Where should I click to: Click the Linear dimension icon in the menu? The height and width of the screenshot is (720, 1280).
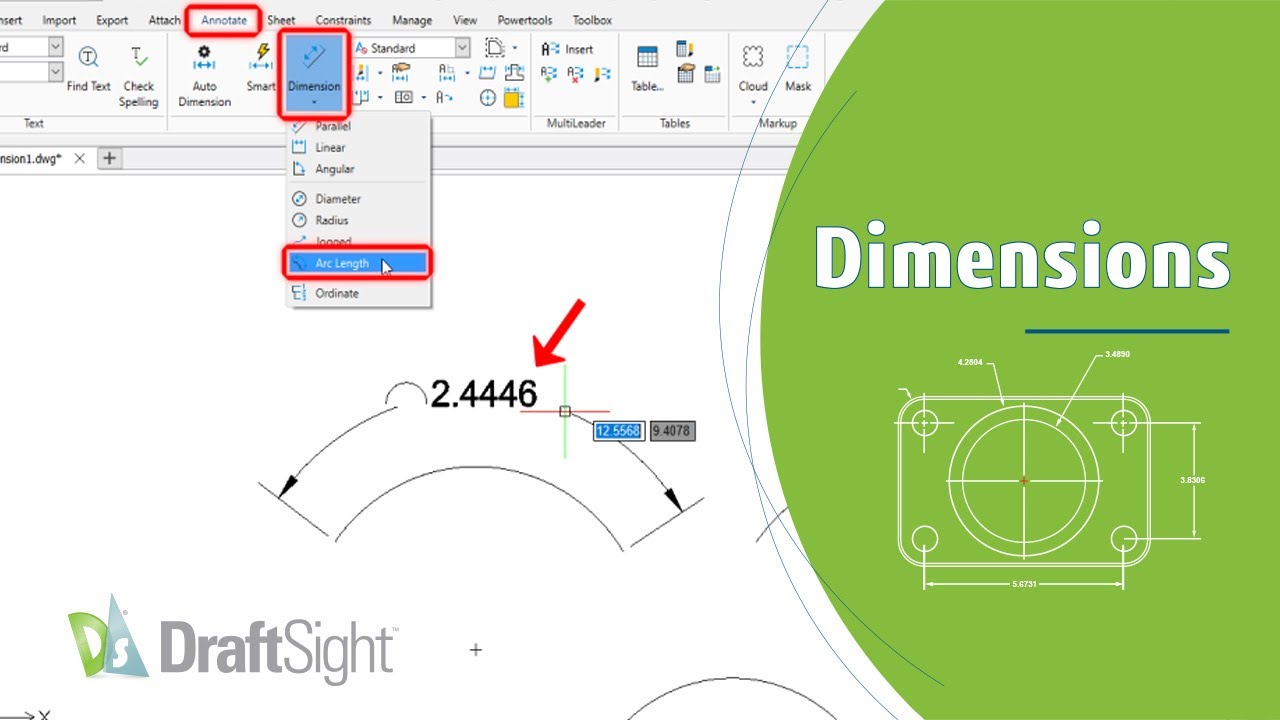click(x=298, y=147)
